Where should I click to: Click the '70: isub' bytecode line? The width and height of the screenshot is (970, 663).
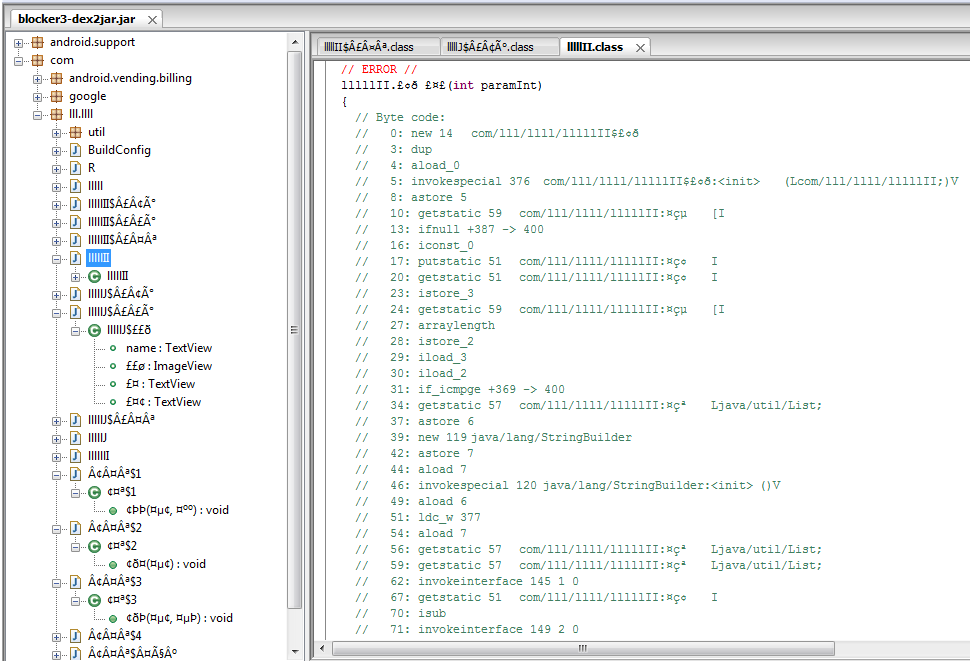[x=400, y=614]
